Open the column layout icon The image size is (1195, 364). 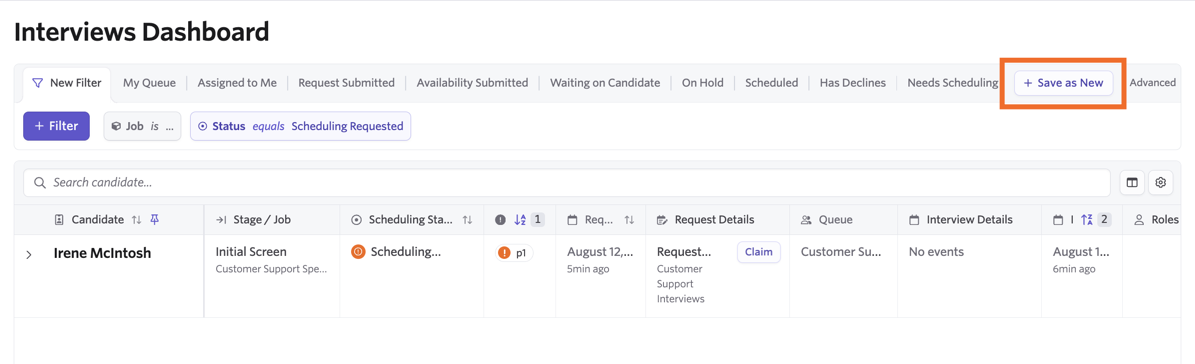click(x=1132, y=183)
